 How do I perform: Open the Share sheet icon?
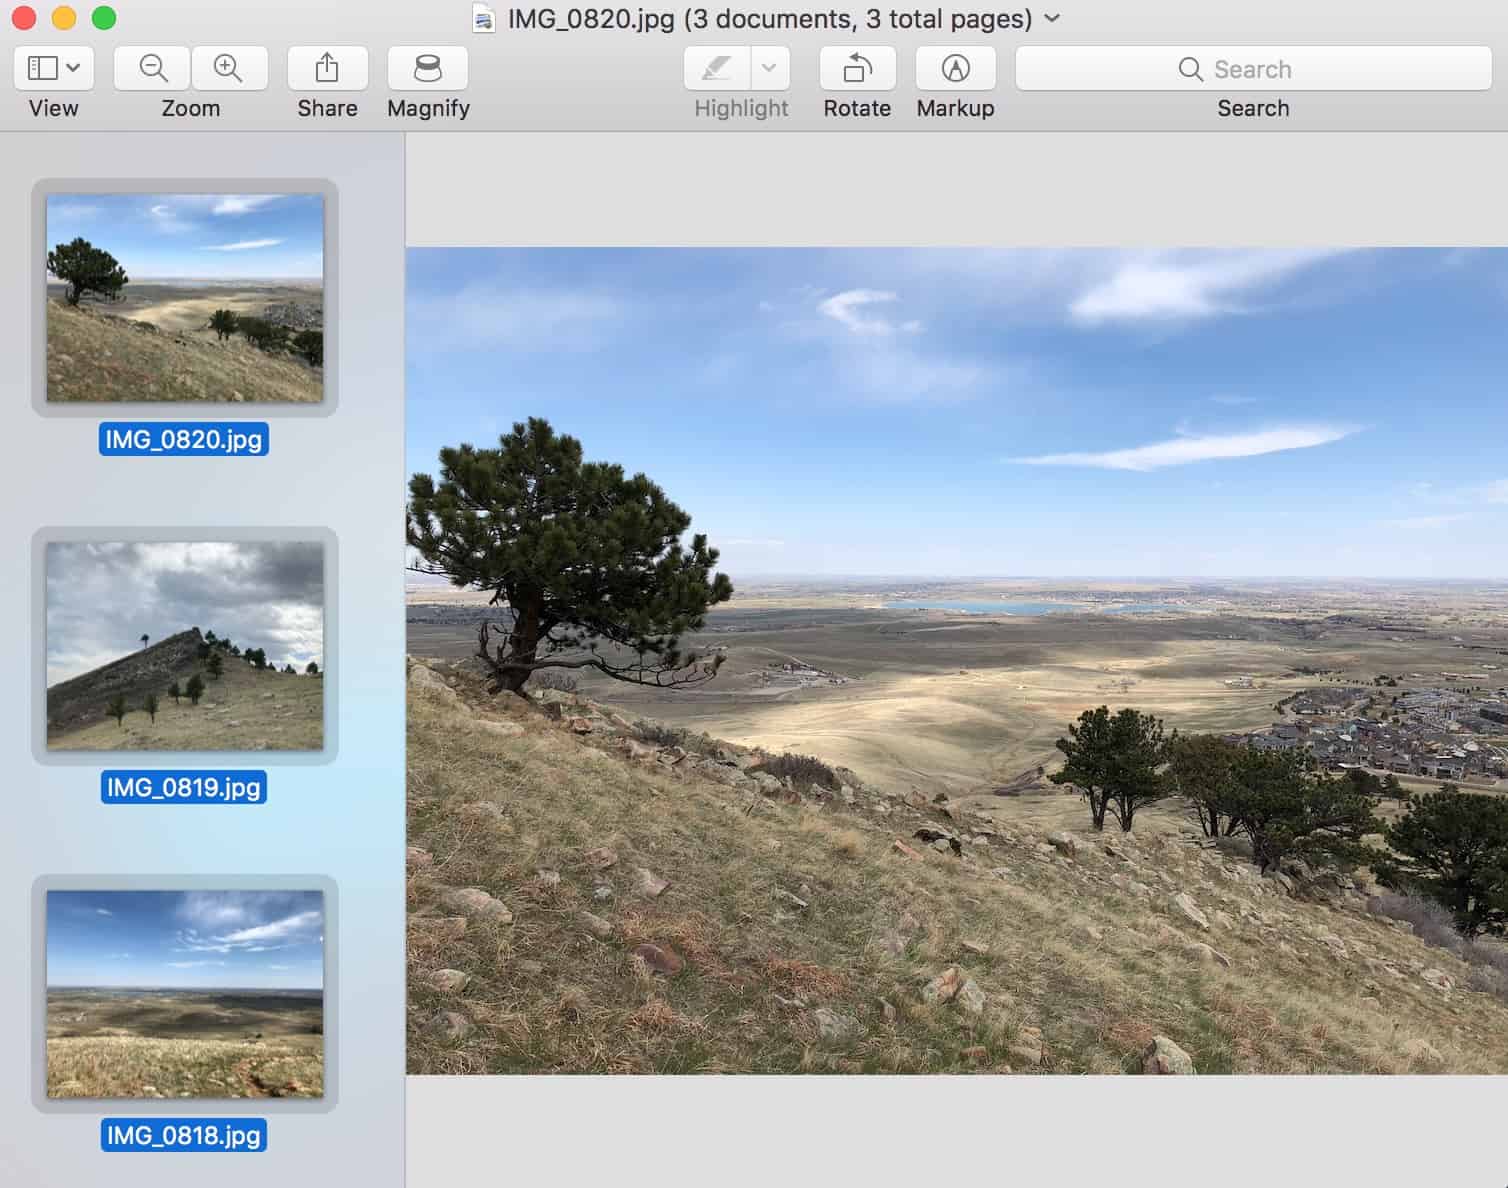pyautogui.click(x=327, y=69)
